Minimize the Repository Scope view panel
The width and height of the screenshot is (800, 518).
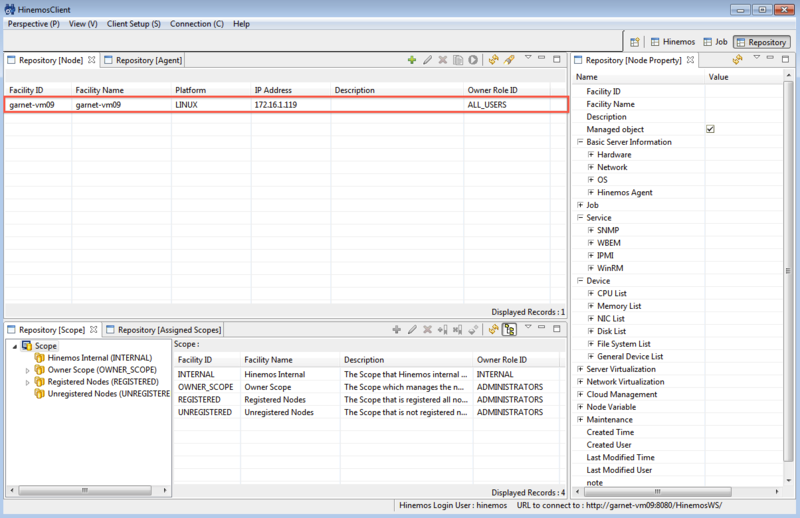click(542, 327)
